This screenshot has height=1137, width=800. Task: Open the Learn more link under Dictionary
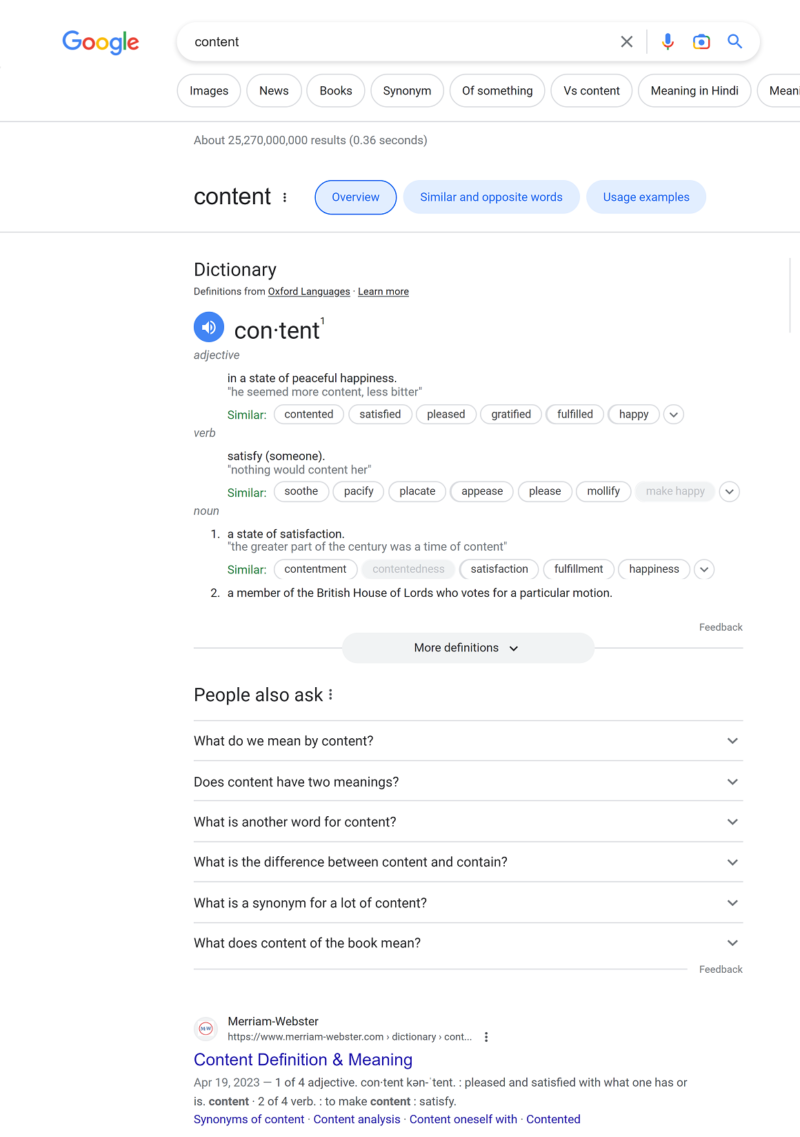383,291
